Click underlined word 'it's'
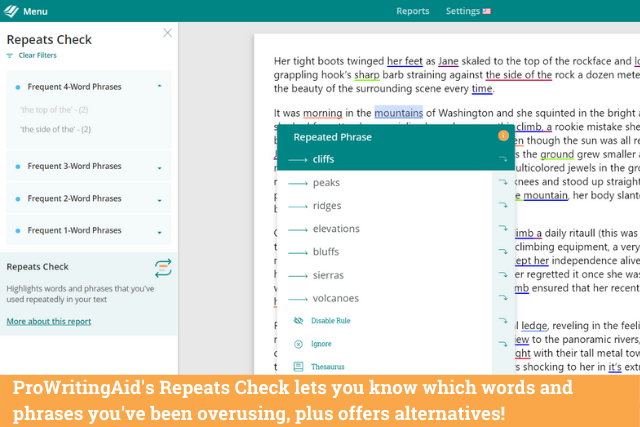 point(615,367)
